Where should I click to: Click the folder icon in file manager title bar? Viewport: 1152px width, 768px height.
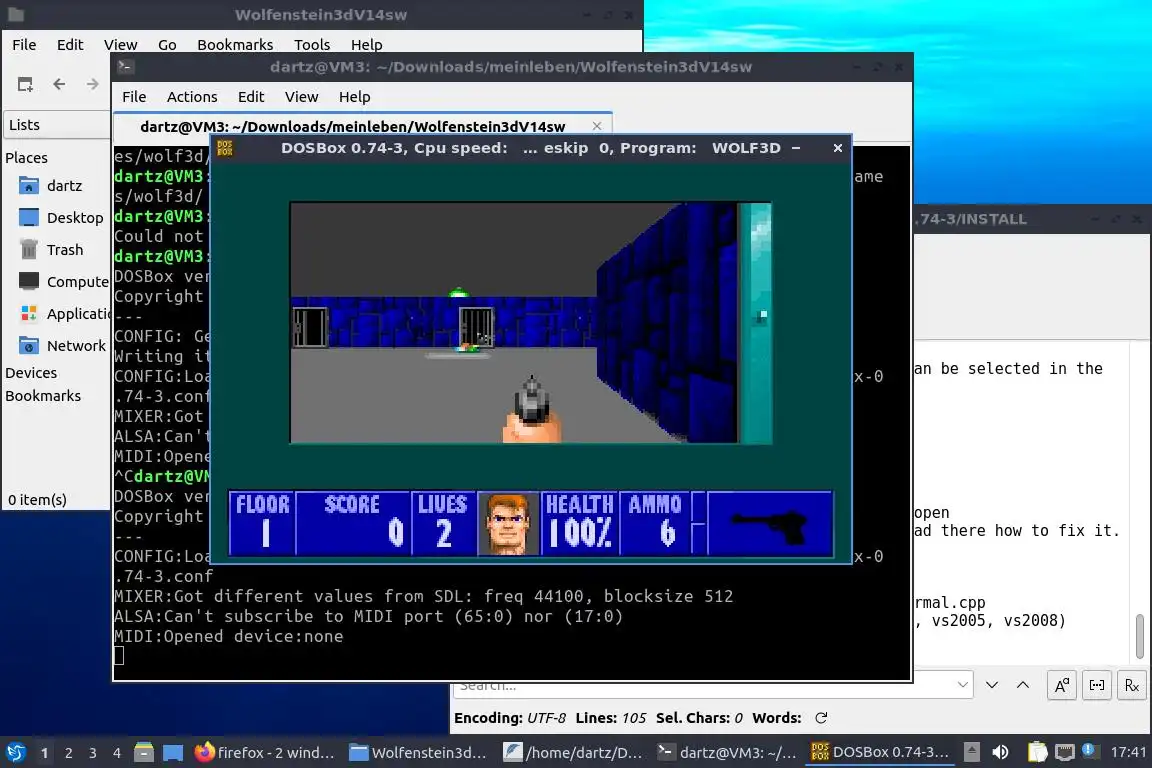pos(15,15)
